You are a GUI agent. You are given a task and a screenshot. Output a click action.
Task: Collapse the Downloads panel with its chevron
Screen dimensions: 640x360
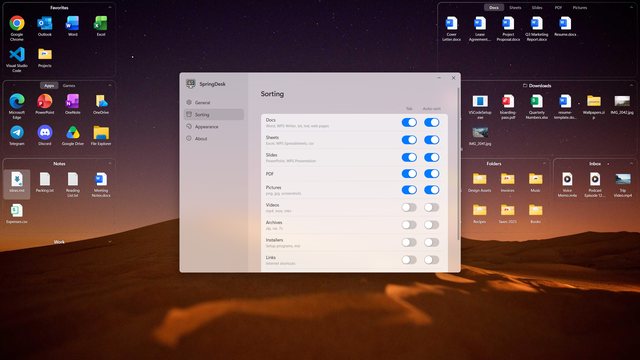tap(631, 85)
